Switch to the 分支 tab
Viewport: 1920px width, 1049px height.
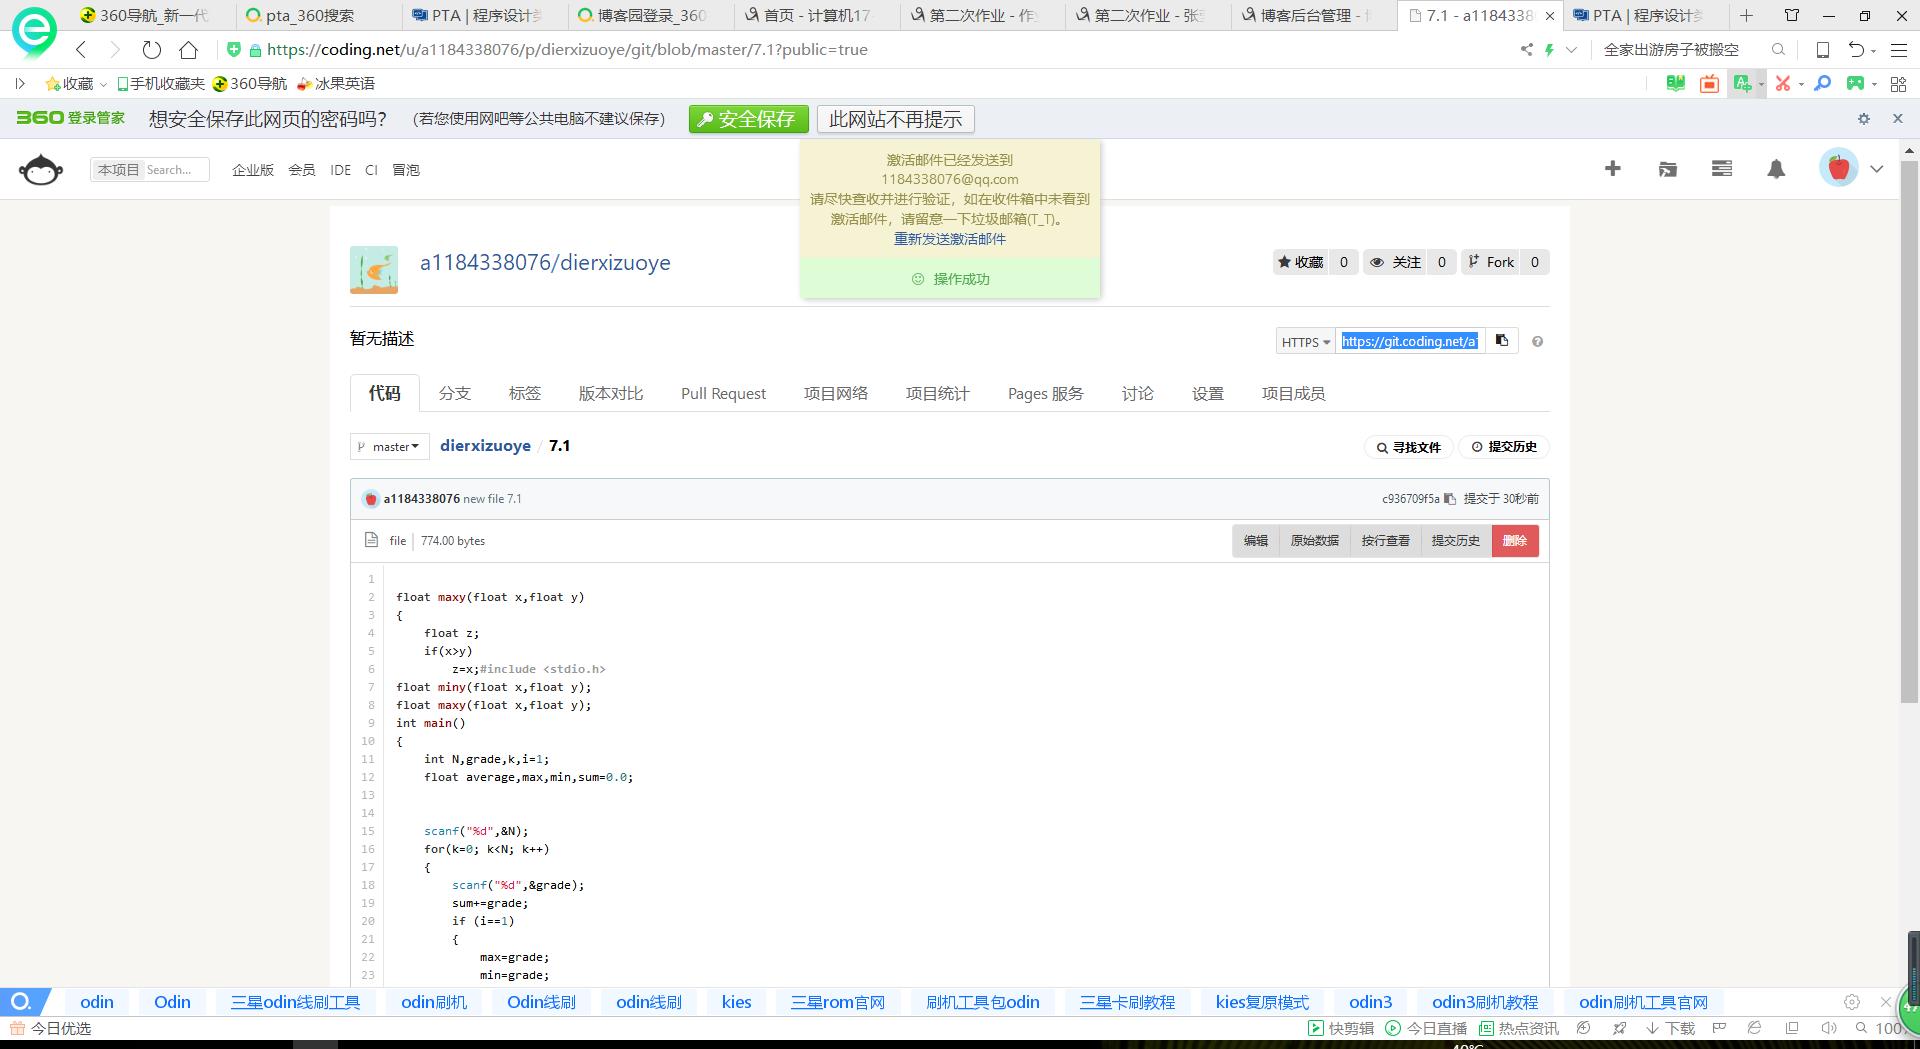454,394
